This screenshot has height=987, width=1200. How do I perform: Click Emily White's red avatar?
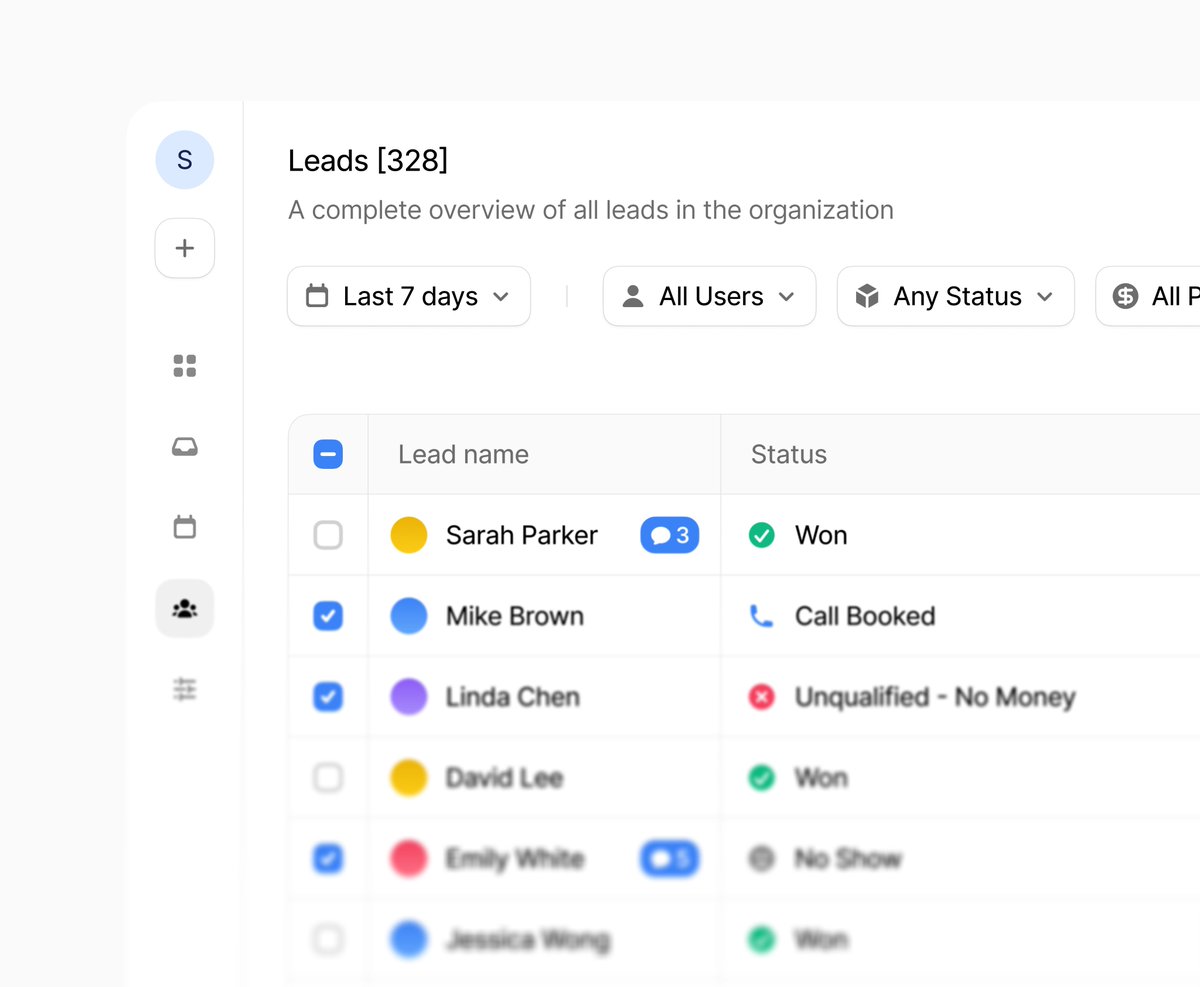tap(409, 858)
